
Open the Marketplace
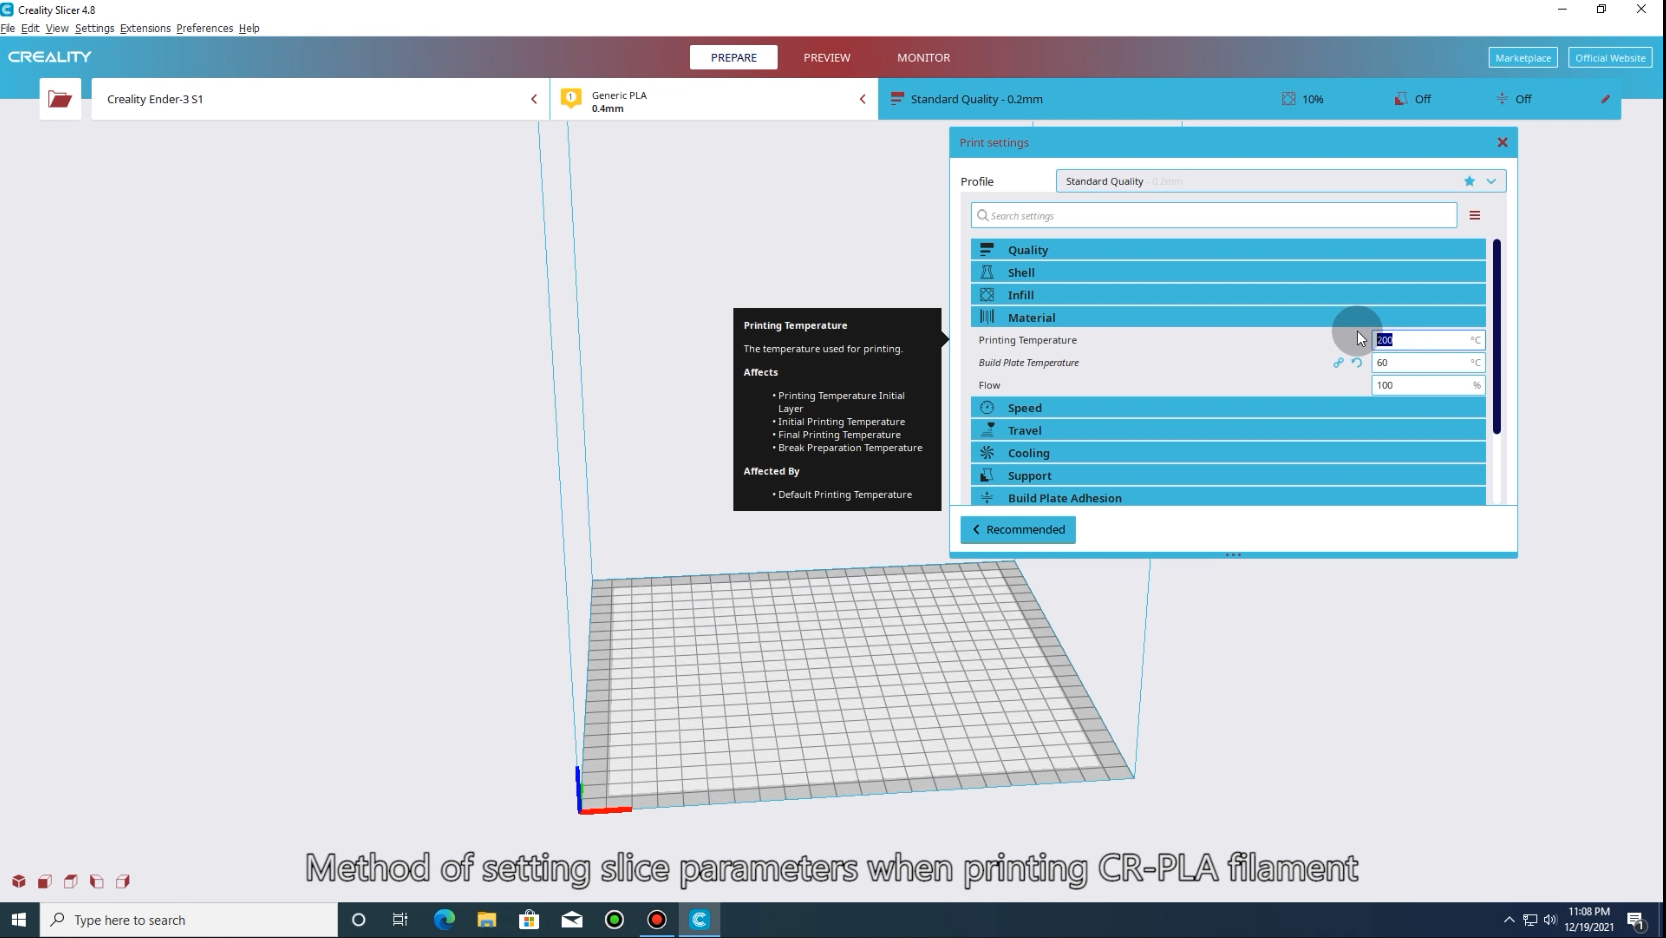1522,57
